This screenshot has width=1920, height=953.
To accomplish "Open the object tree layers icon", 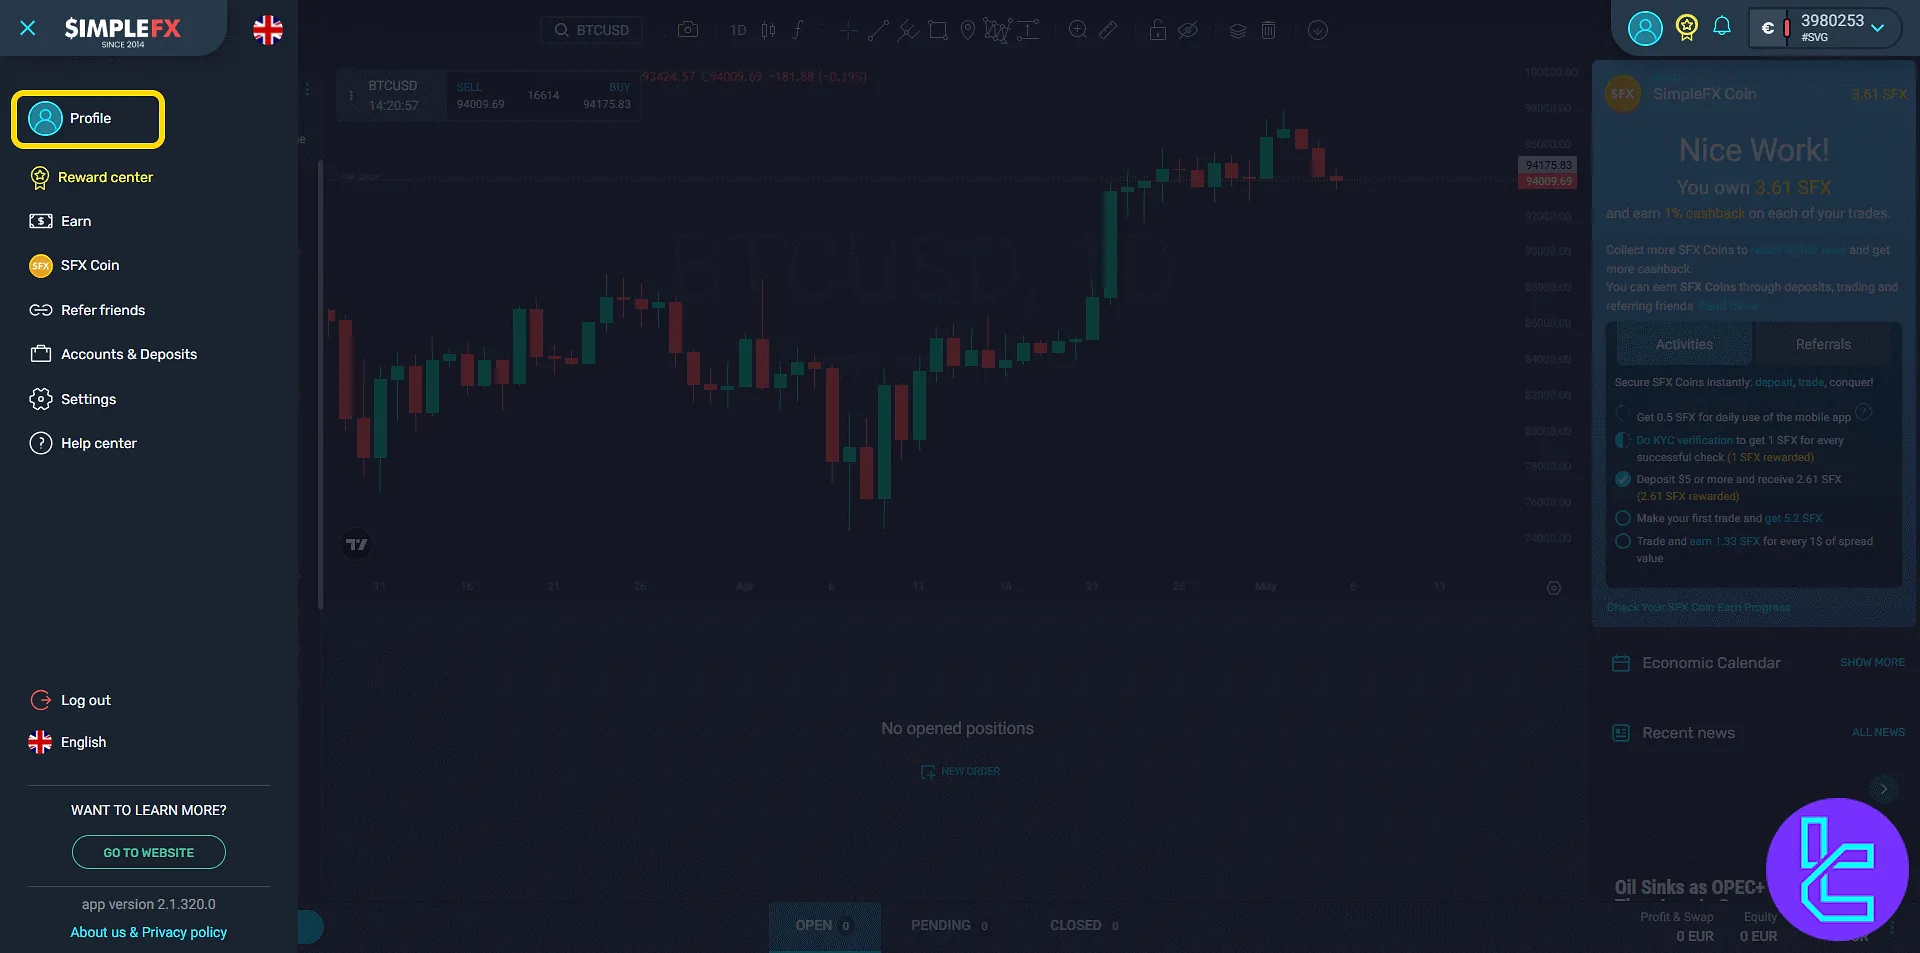I will [x=1238, y=30].
